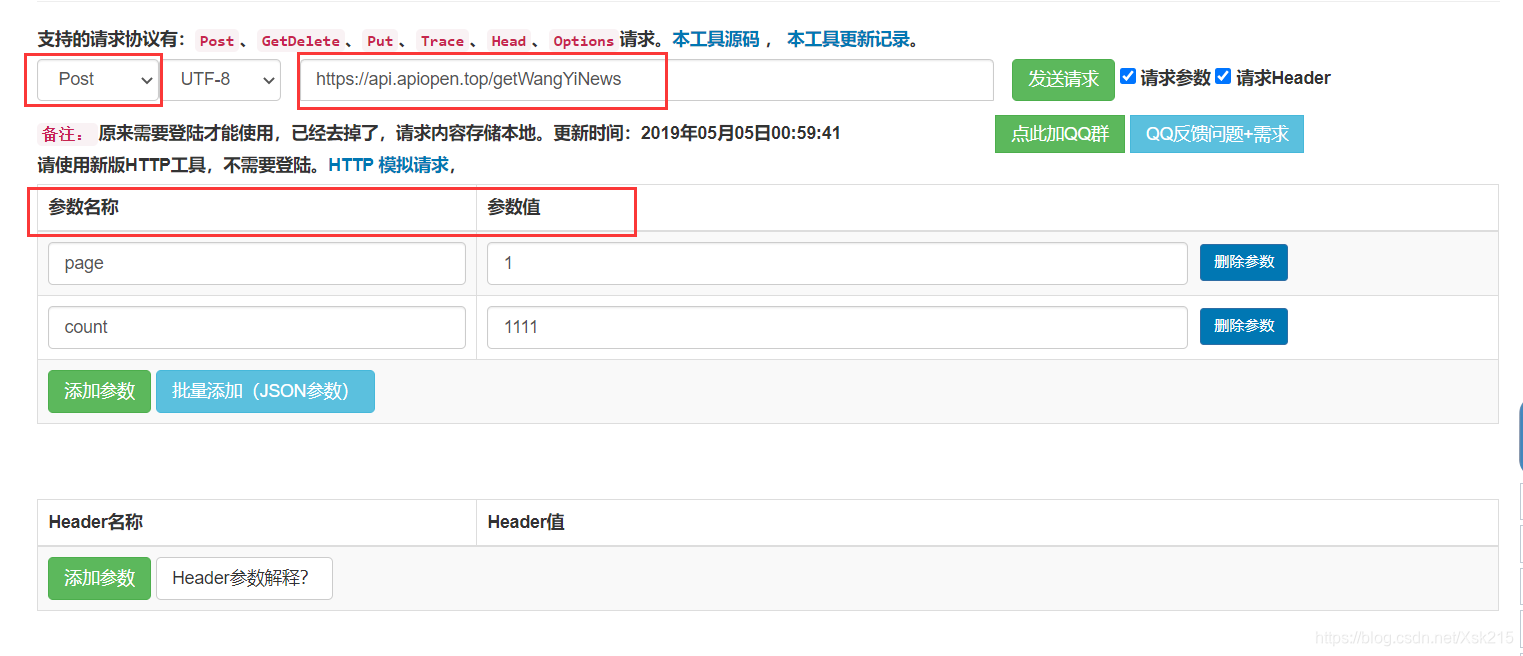This screenshot has width=1523, height=656.
Task: Click 添加参数 in the Header section
Action: (x=99, y=578)
